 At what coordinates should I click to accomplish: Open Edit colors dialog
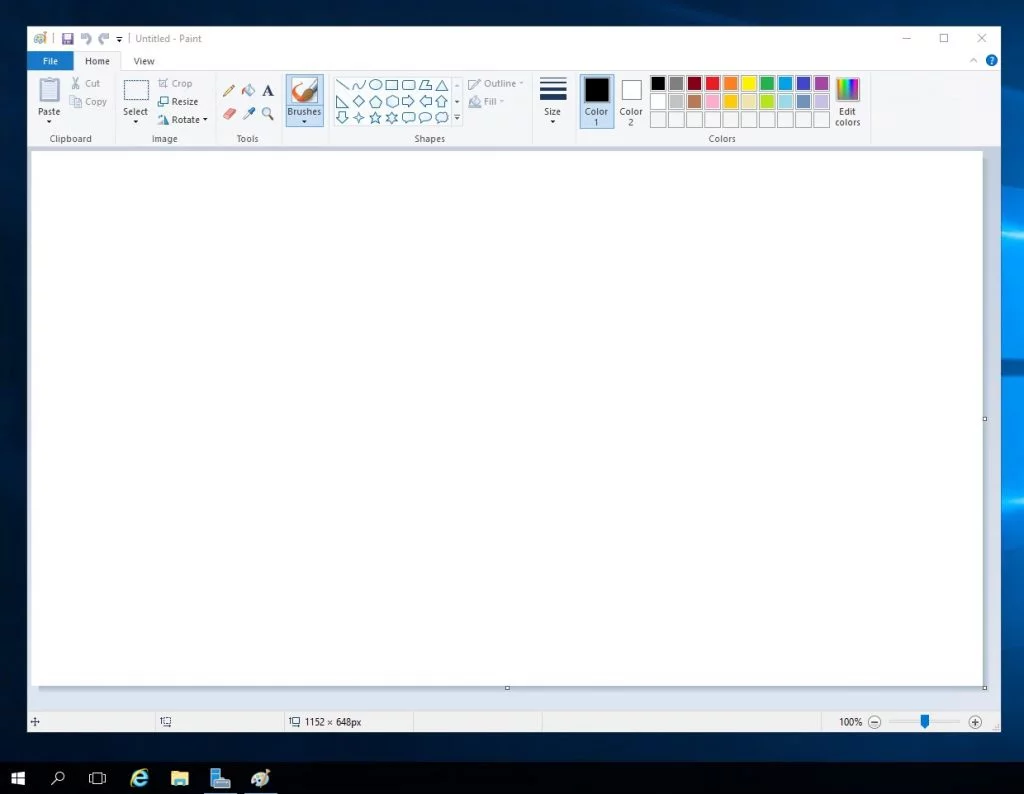(x=848, y=101)
